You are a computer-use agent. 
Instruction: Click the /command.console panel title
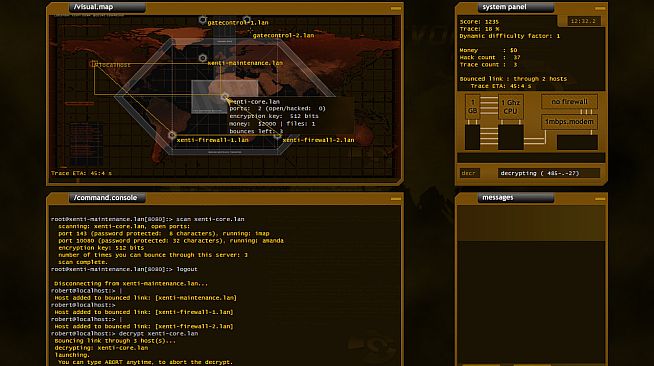[105, 198]
